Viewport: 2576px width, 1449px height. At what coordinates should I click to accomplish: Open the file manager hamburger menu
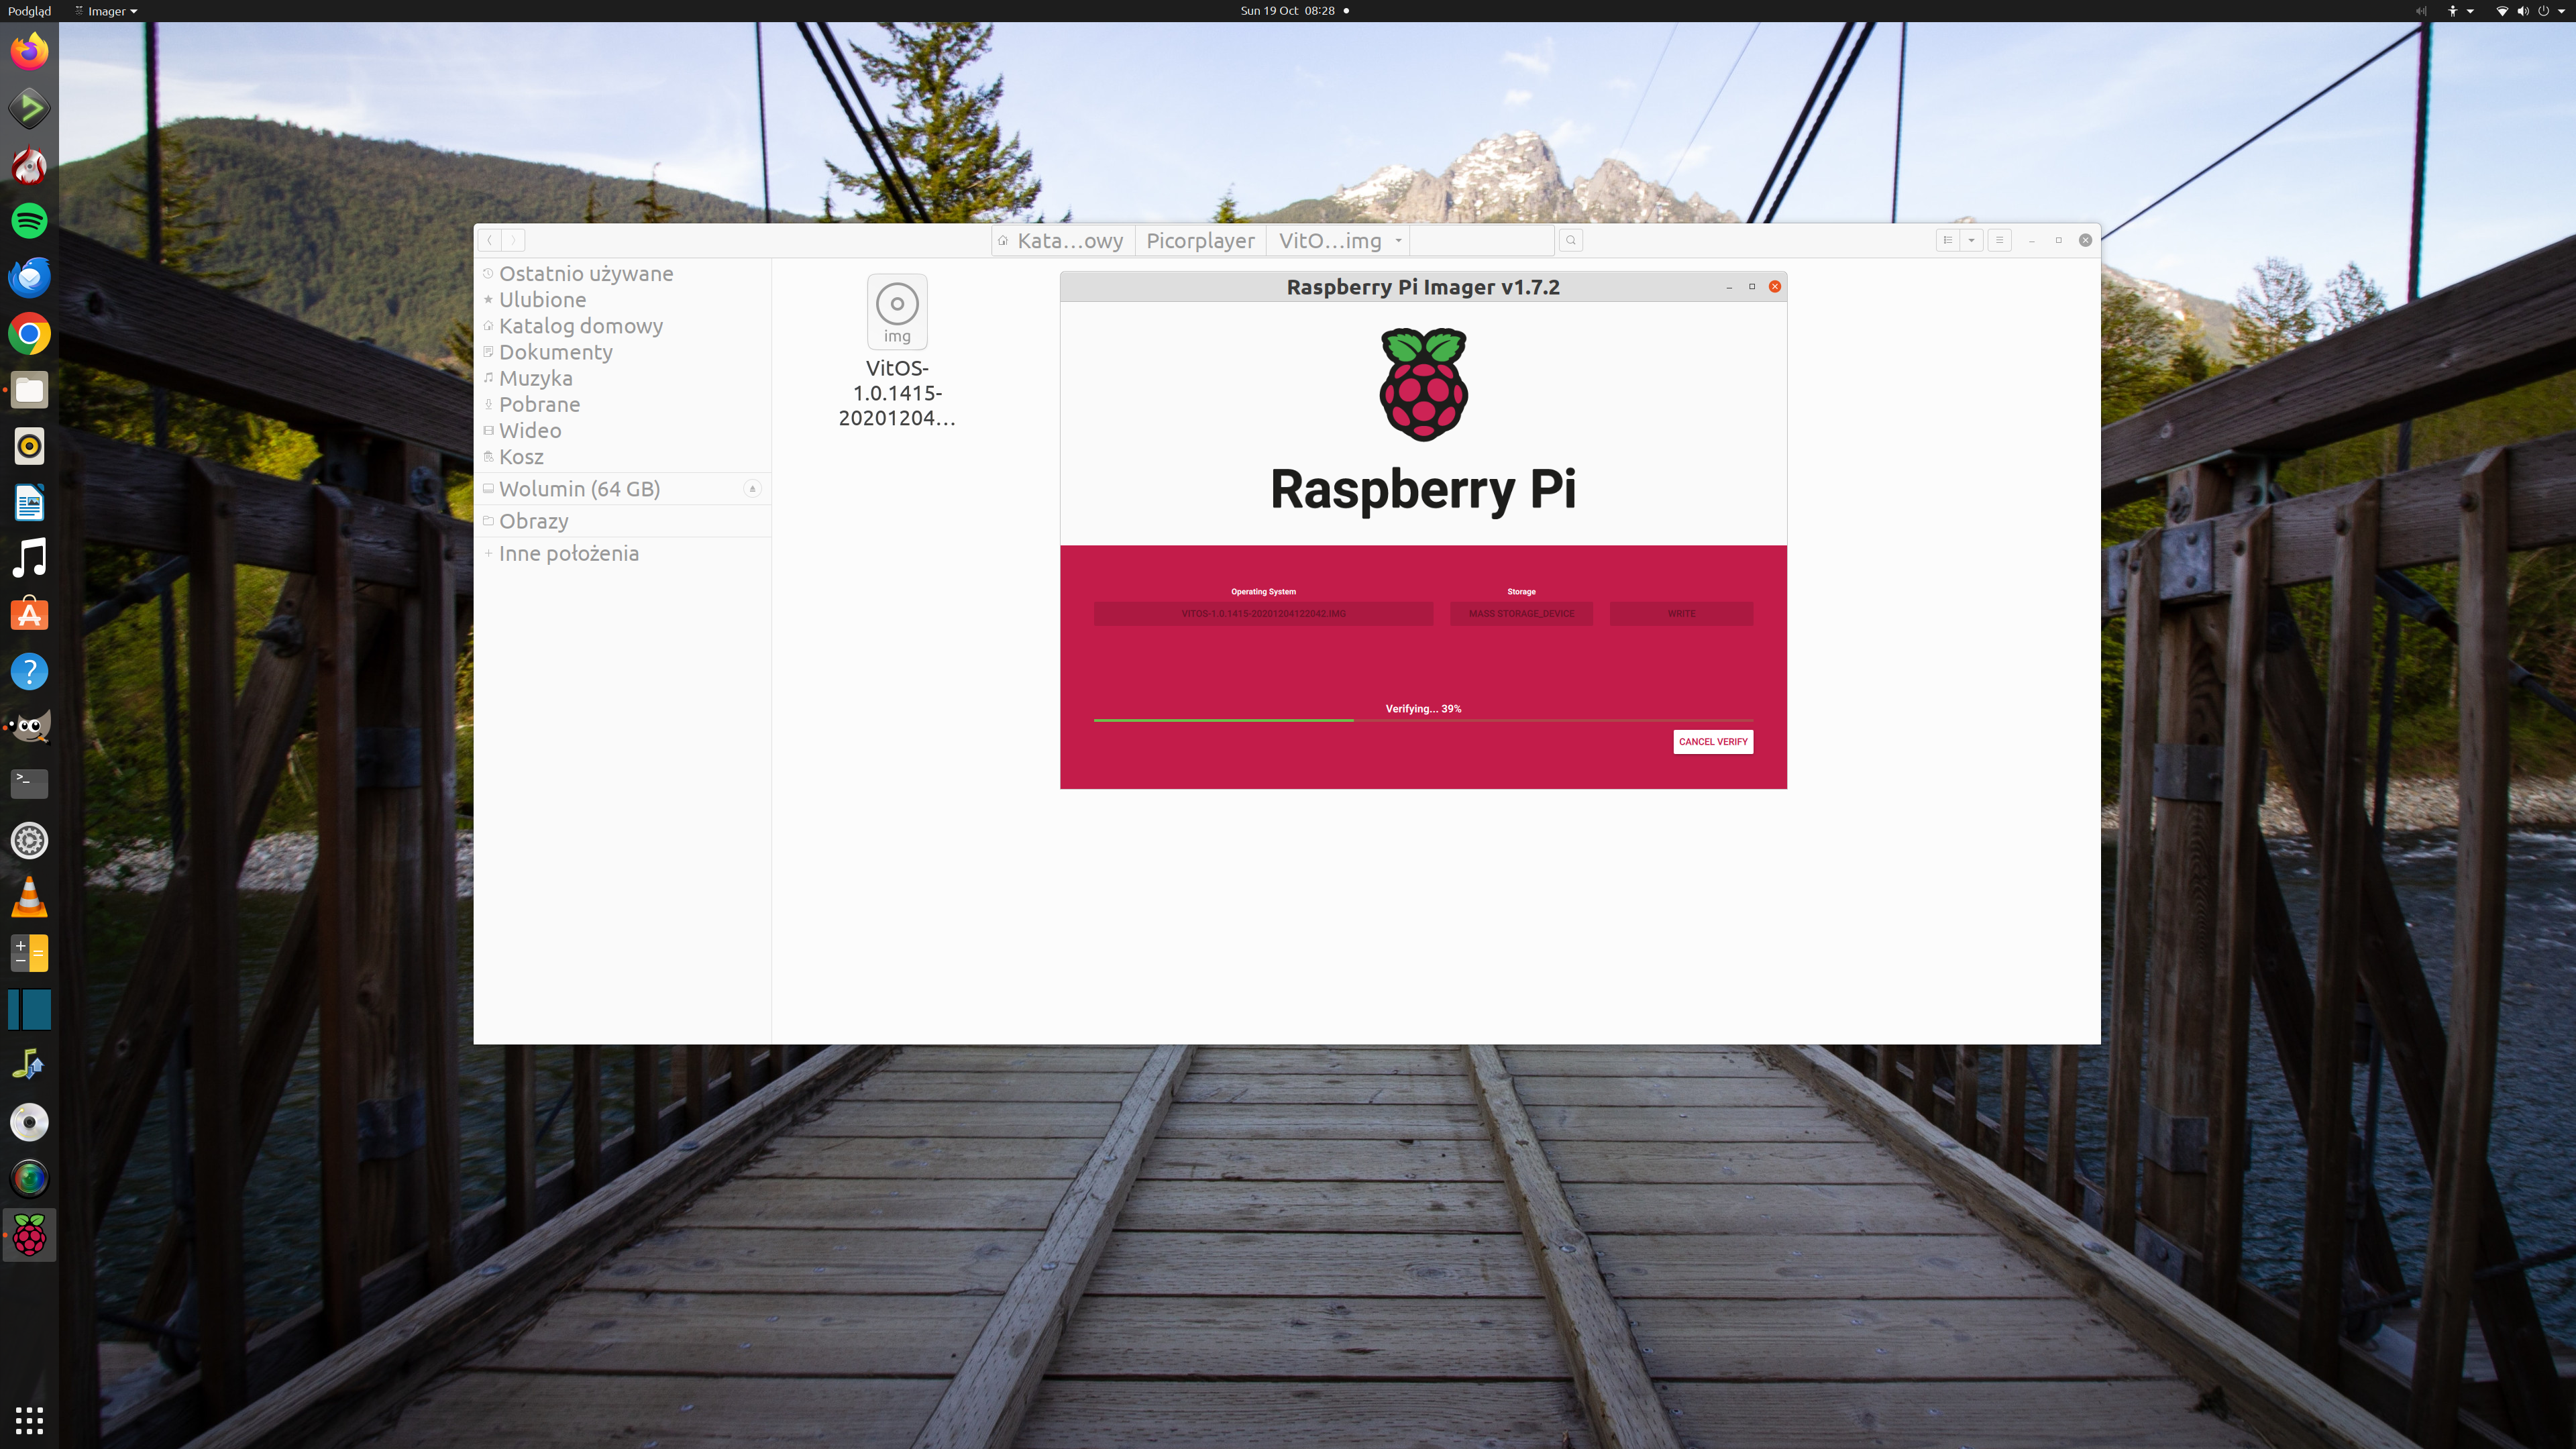[x=1999, y=240]
